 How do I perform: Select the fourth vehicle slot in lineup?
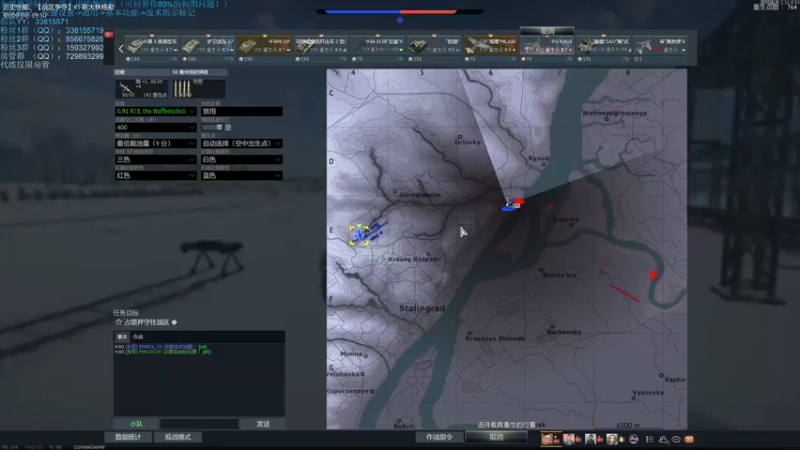point(321,45)
